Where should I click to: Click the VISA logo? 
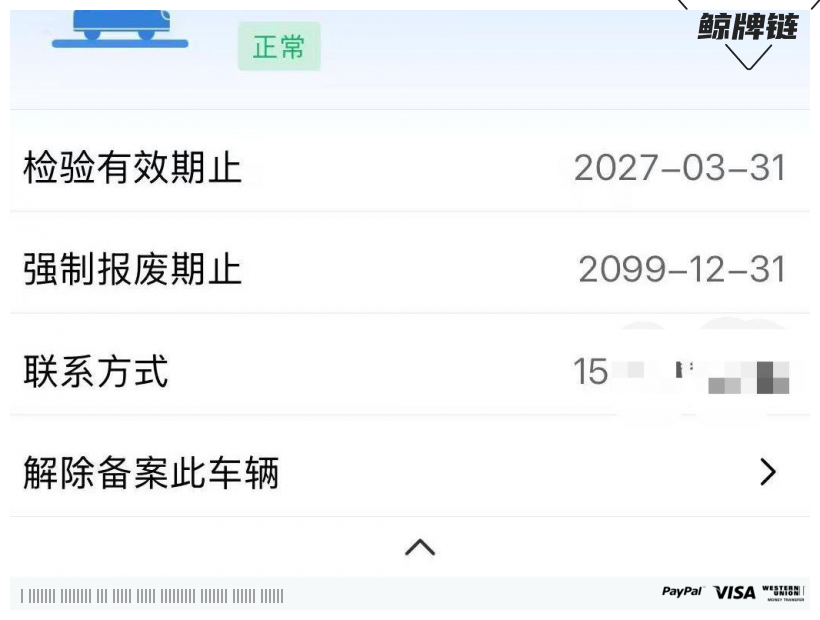735,593
